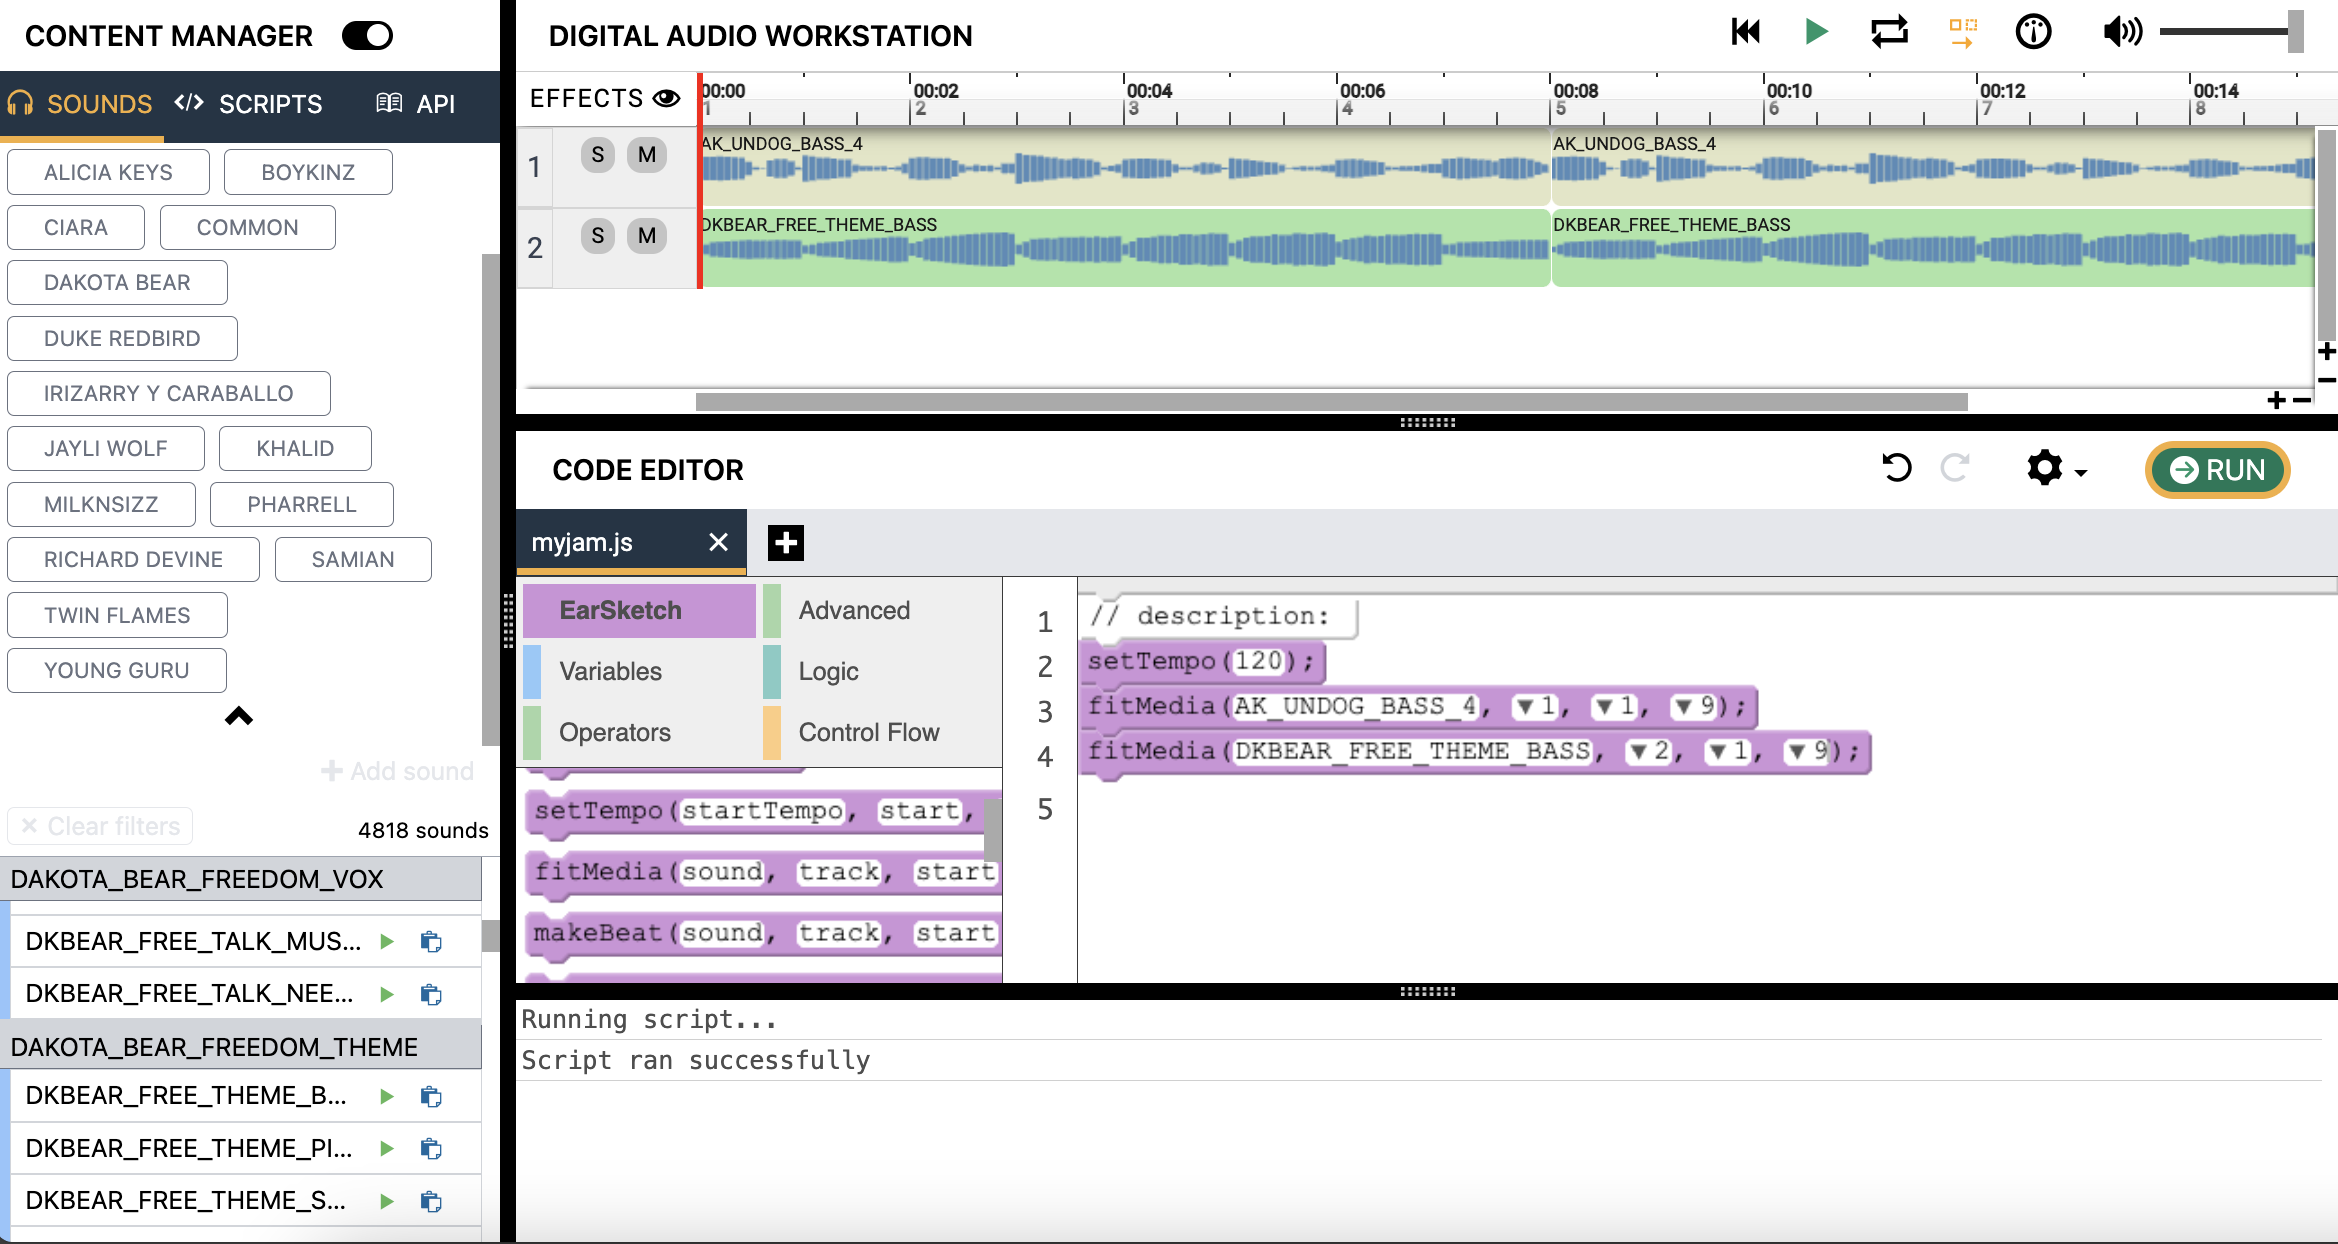Image resolution: width=2338 pixels, height=1244 pixels.
Task: Add a new script tab with plus icon
Action: point(786,543)
